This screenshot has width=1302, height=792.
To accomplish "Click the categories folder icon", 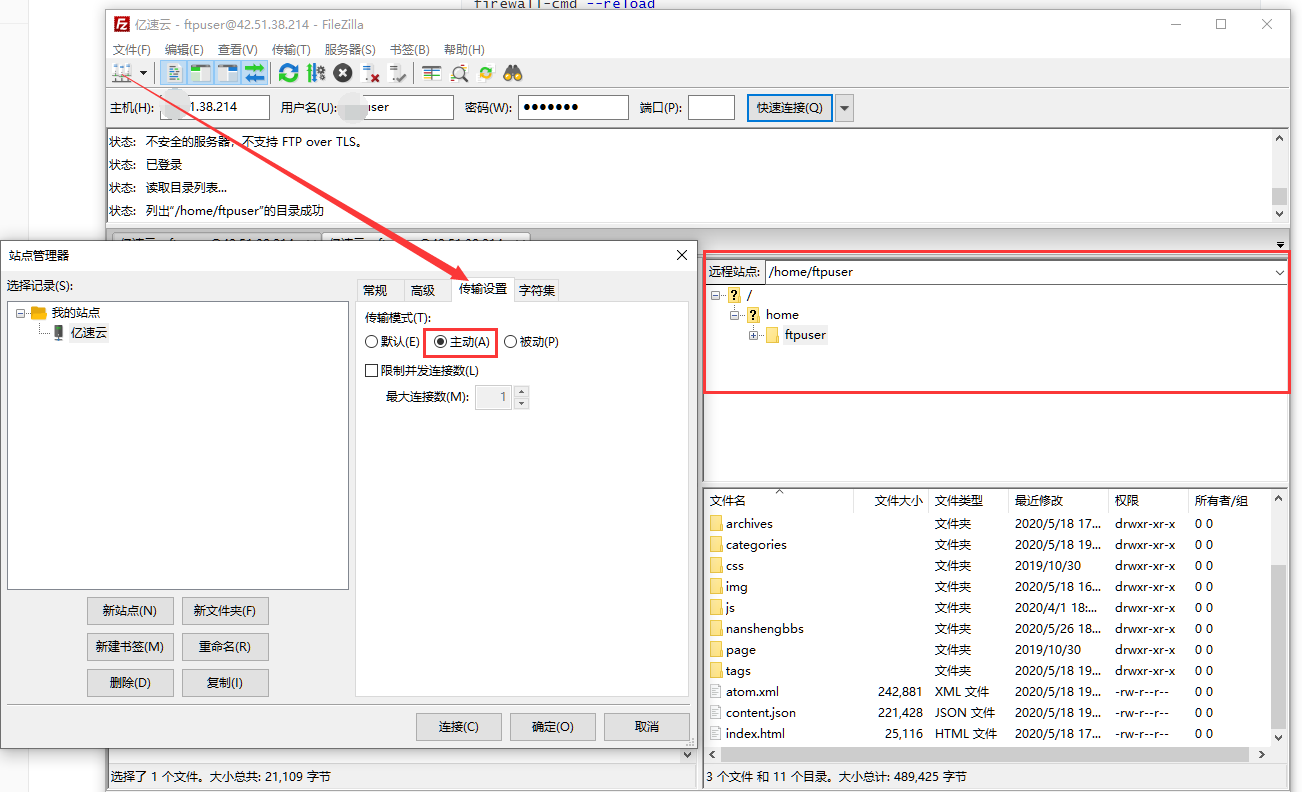I will click(x=716, y=544).
